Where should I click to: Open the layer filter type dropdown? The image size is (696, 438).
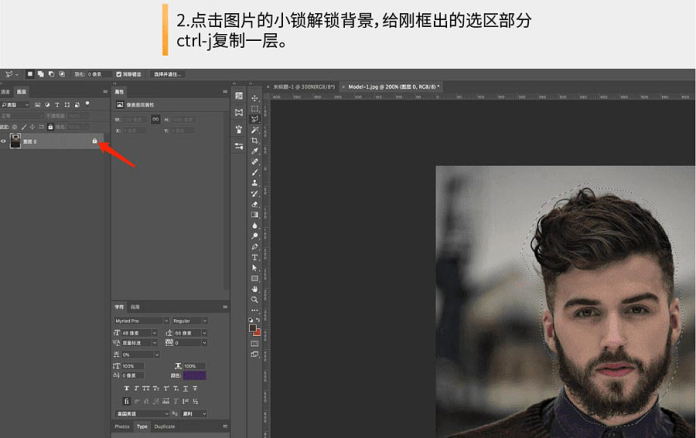point(14,104)
